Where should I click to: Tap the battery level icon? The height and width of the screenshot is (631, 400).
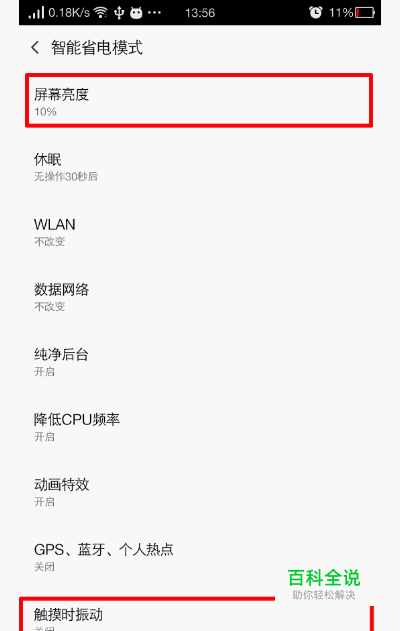click(365, 13)
